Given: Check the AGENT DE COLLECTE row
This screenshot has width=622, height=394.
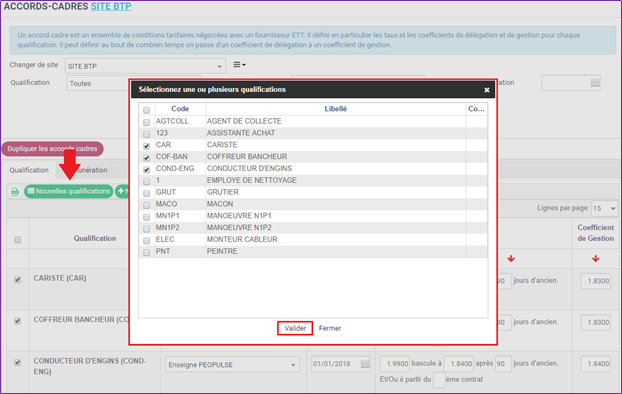Looking at the screenshot, I should 147,122.
